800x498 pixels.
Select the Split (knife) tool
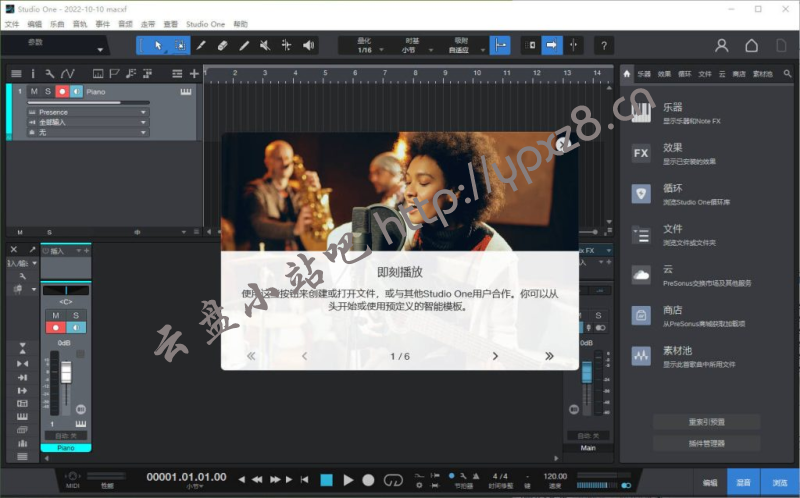pyautogui.click(x=201, y=45)
